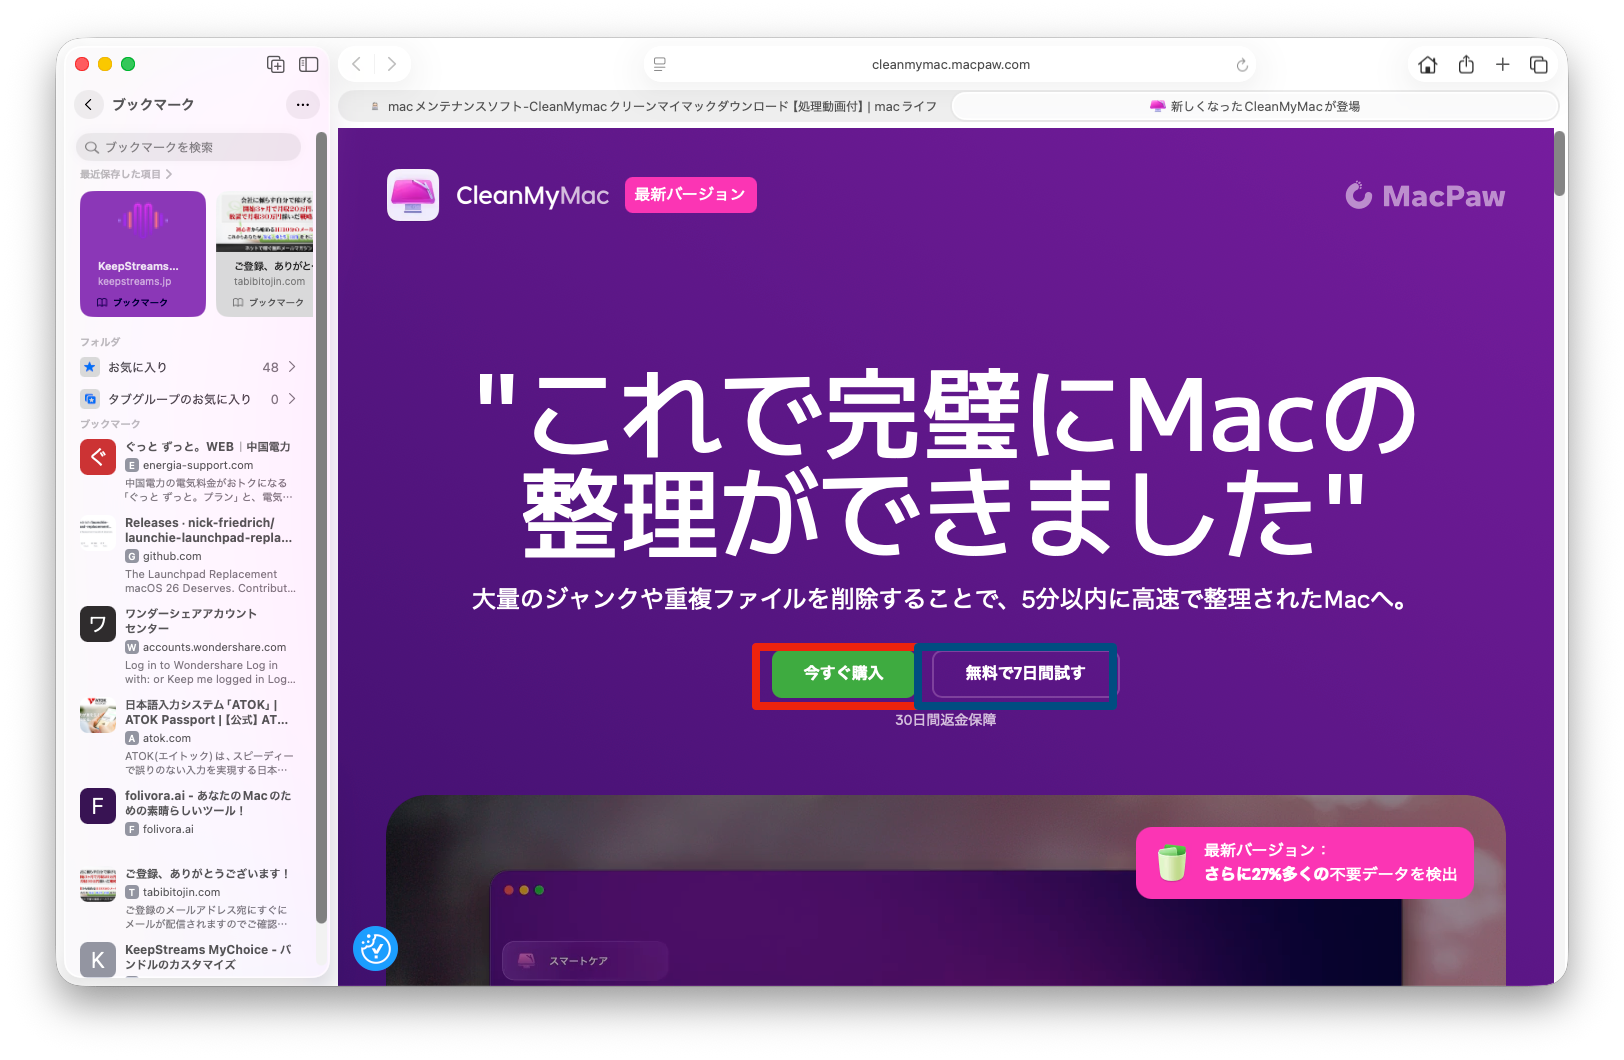Click the 無料で7日間試す button
The width and height of the screenshot is (1624, 1060).
[x=1024, y=673]
